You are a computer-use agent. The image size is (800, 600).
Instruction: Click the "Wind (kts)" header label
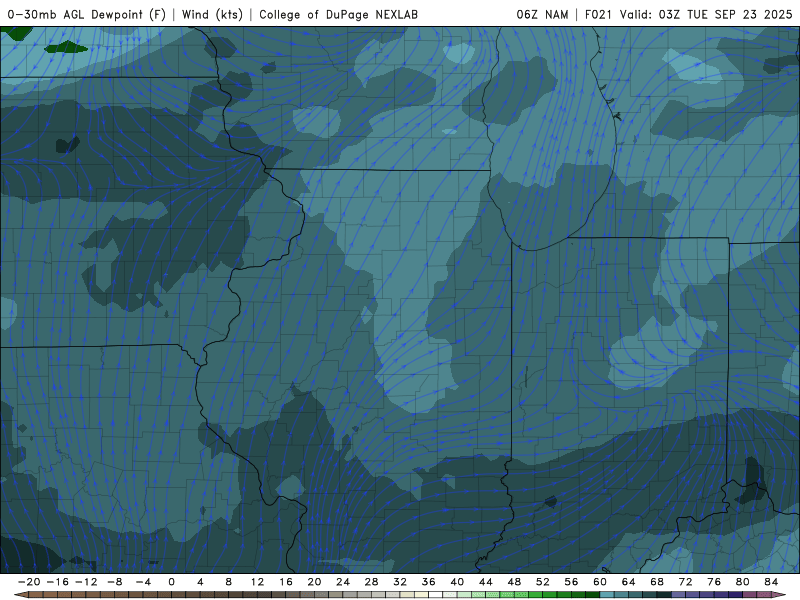coord(212,14)
